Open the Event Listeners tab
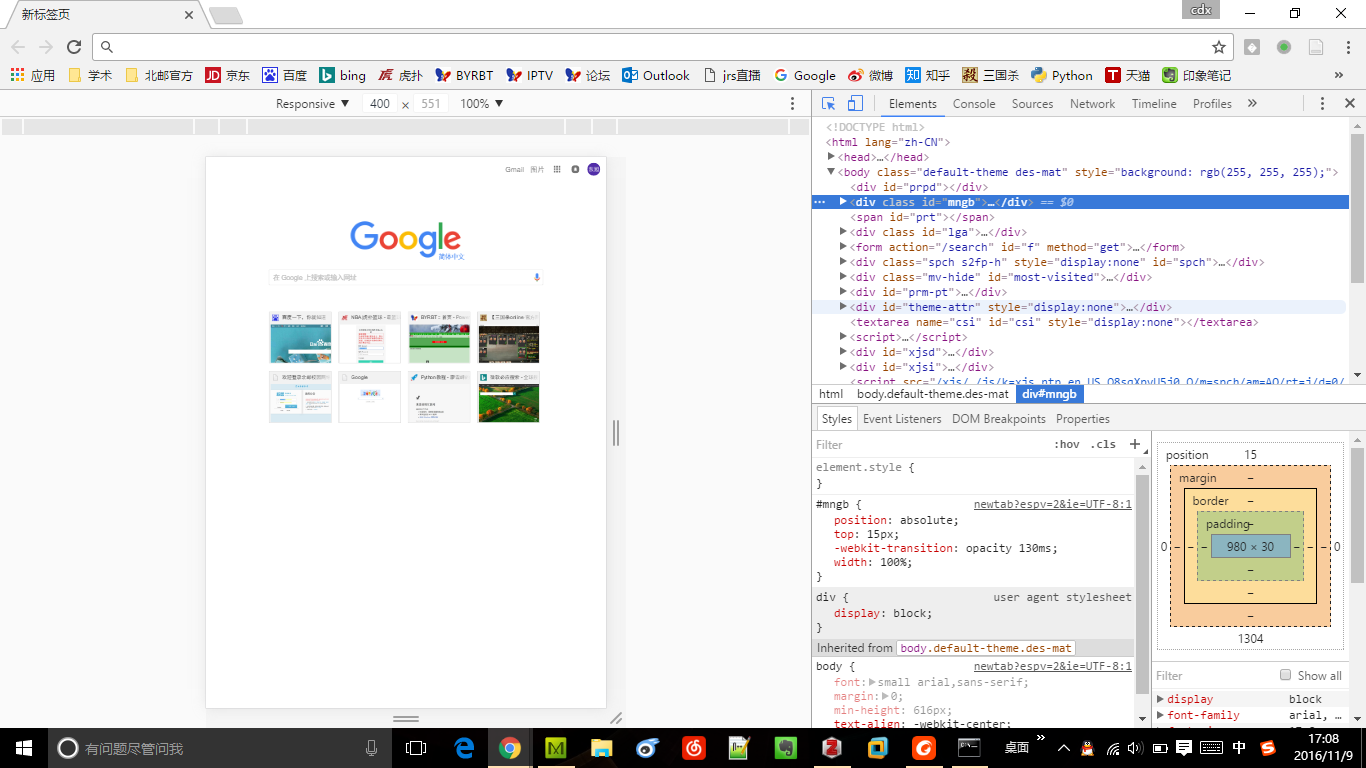Image resolution: width=1366 pixels, height=768 pixels. click(x=902, y=419)
